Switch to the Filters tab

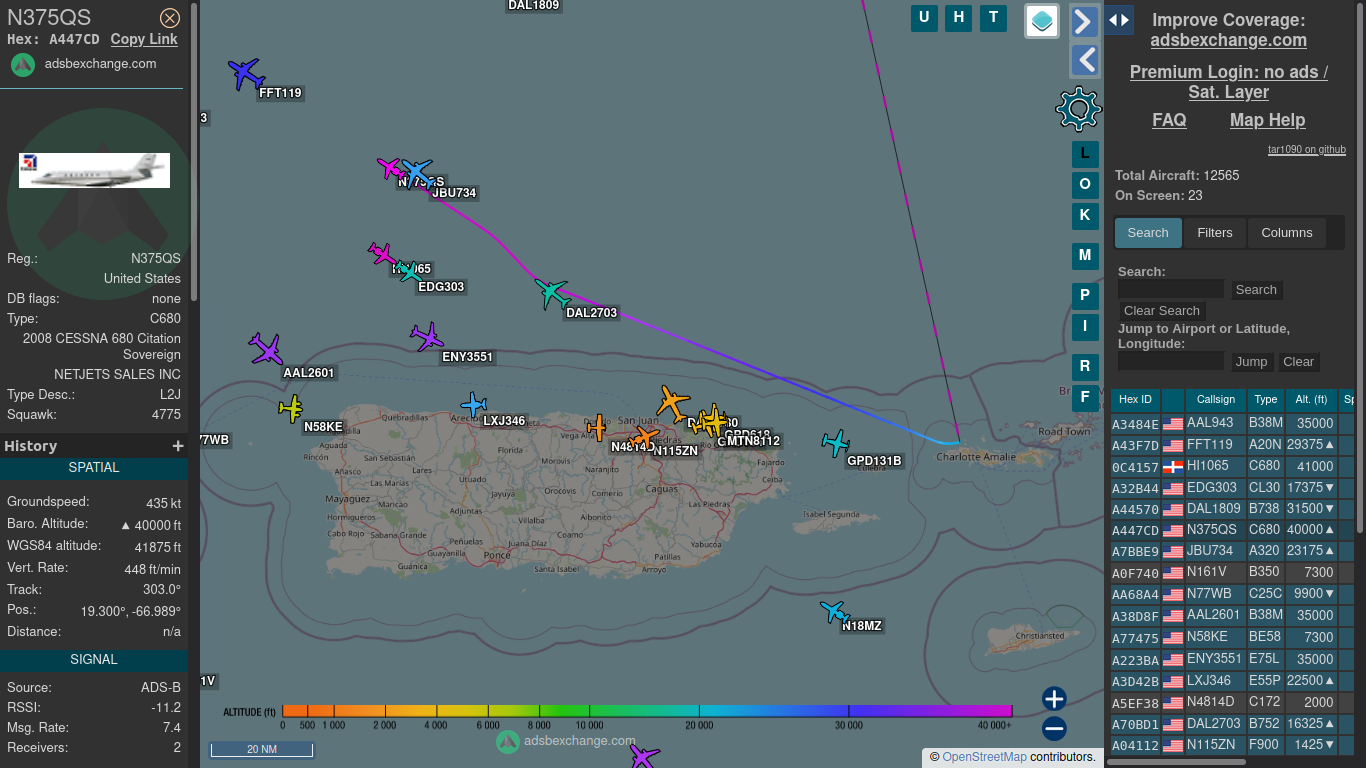click(x=1215, y=233)
